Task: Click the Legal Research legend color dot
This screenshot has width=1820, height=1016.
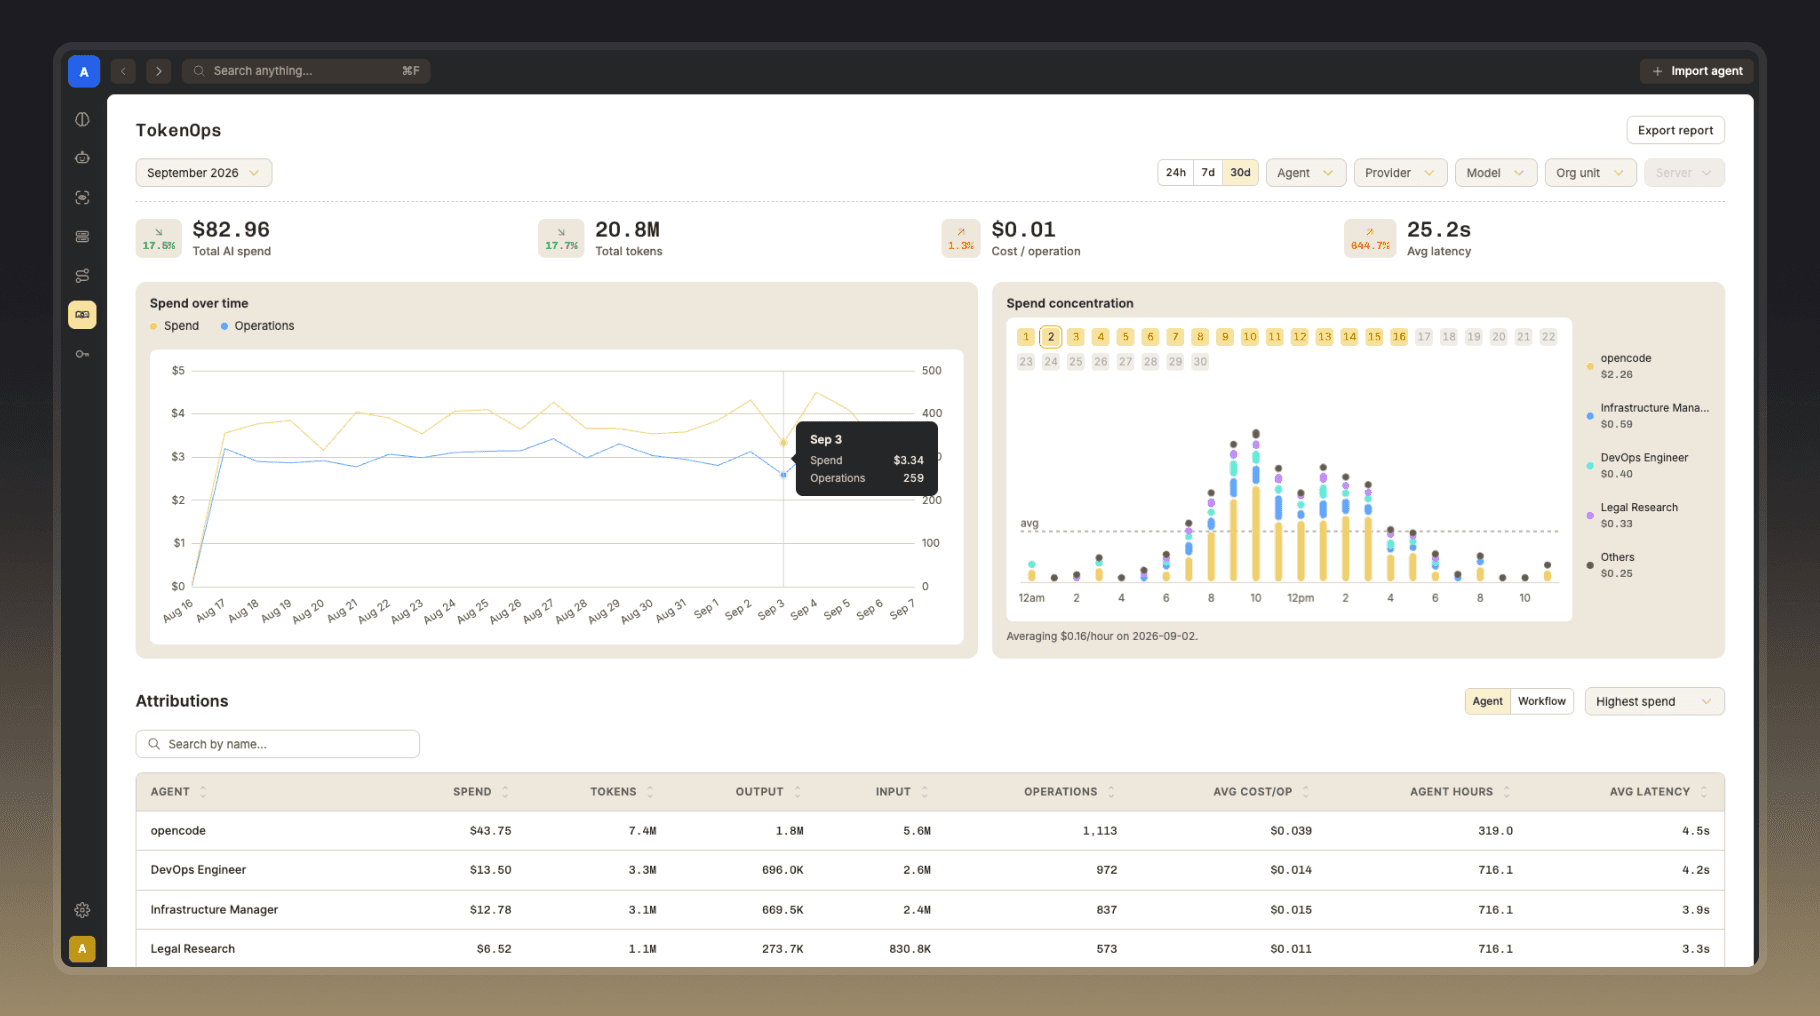Action: pyautogui.click(x=1590, y=516)
